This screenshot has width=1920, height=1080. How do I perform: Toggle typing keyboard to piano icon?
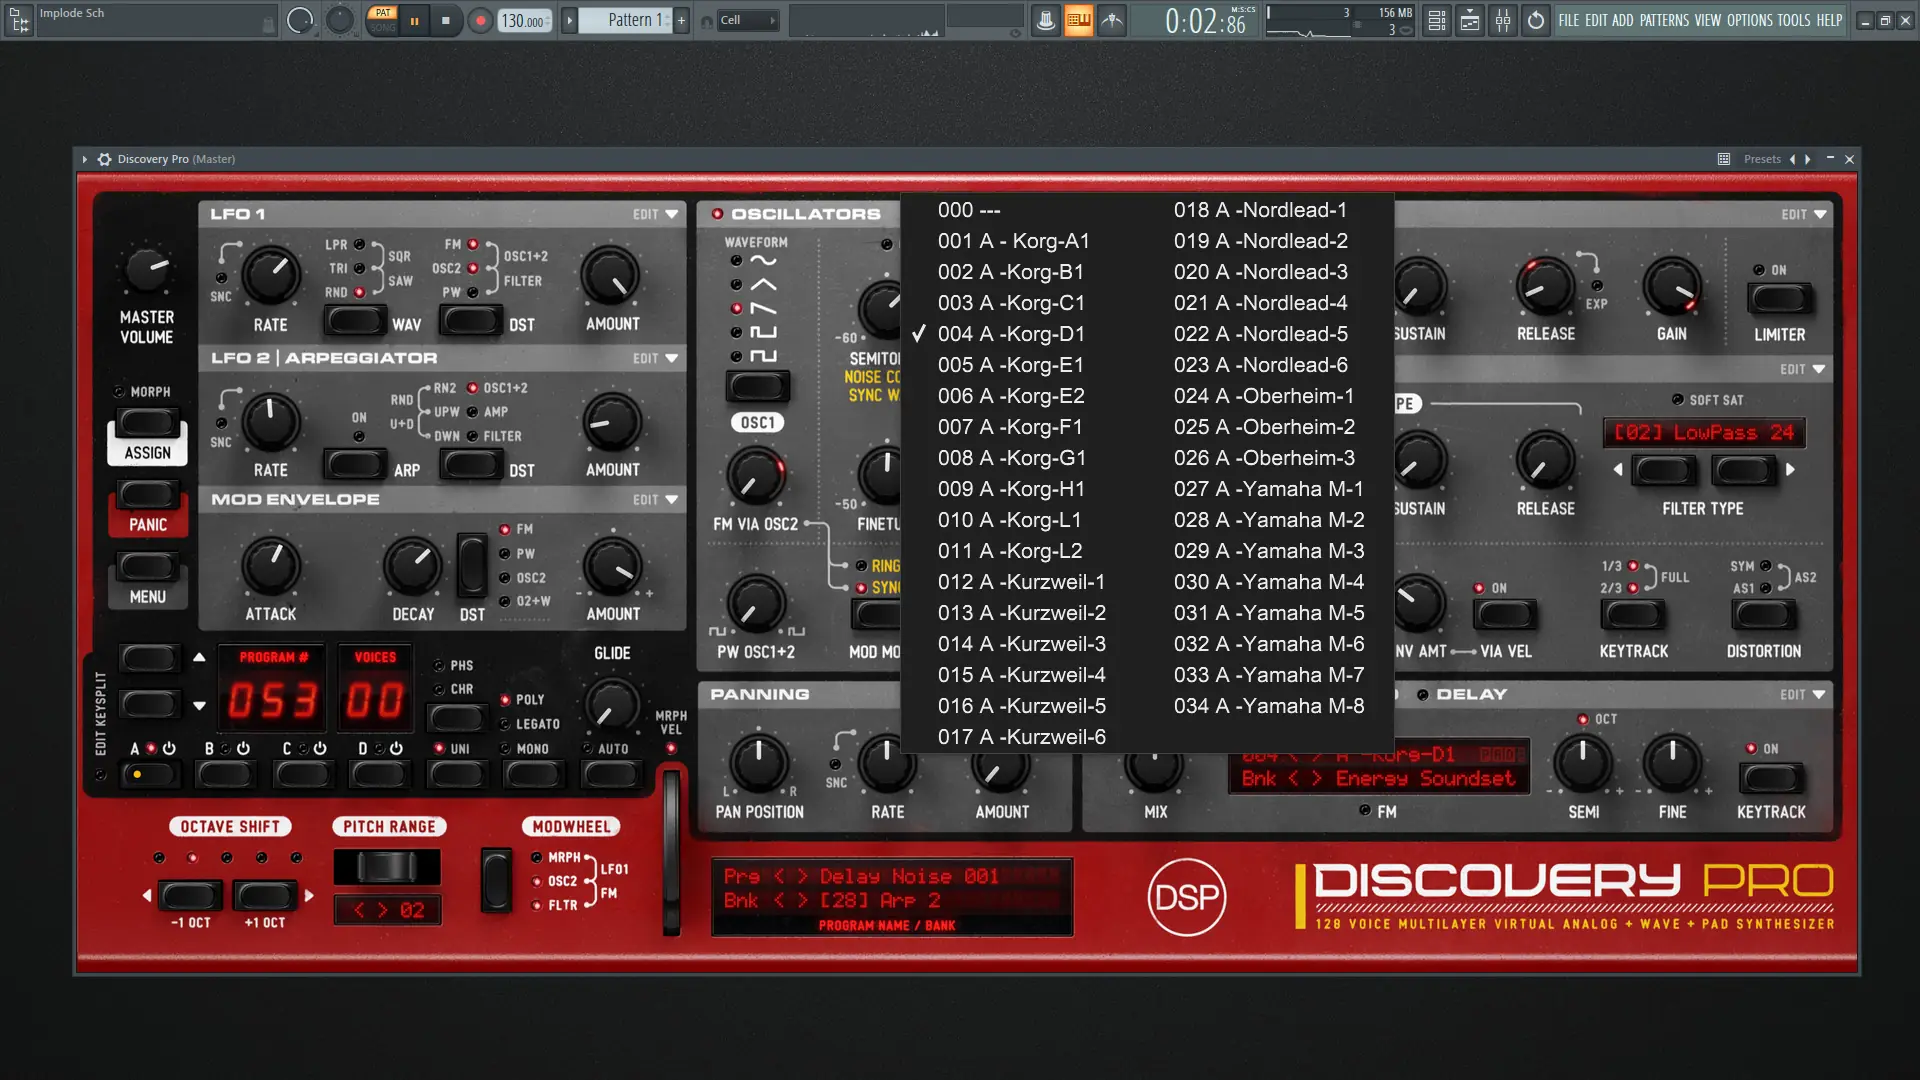coord(1078,20)
